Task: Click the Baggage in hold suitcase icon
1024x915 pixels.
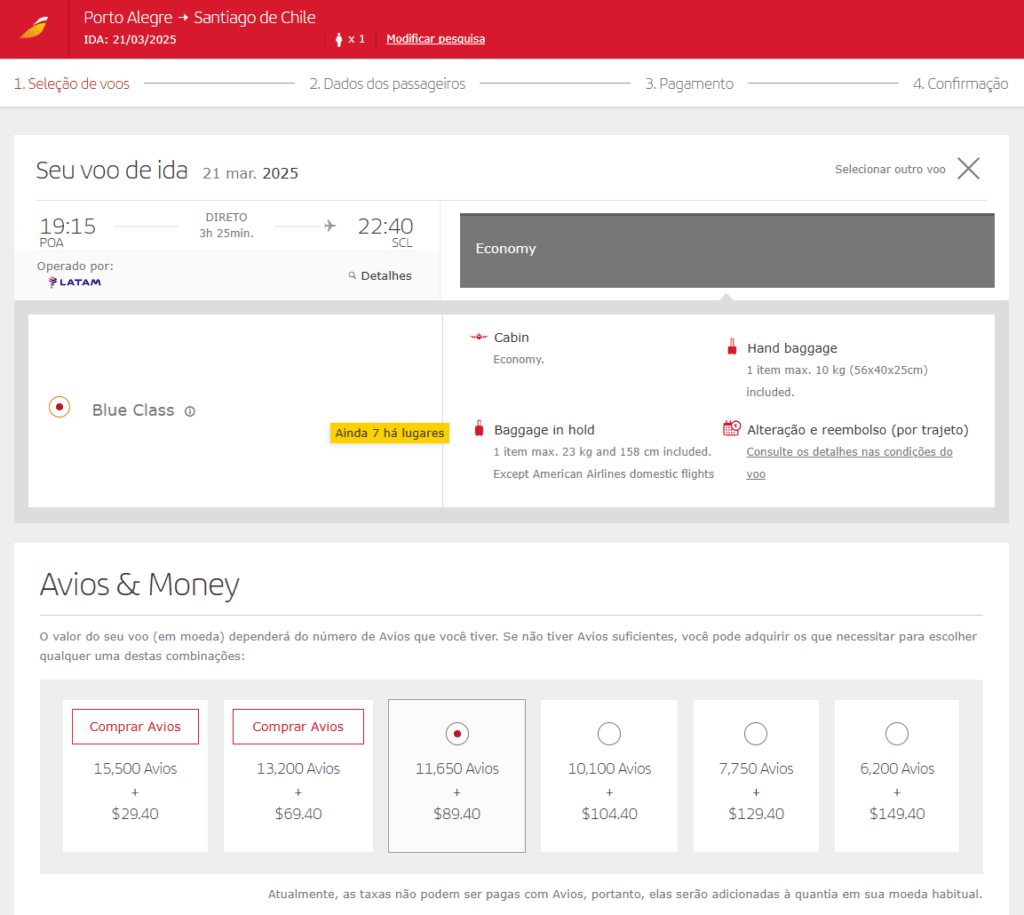Action: [479, 428]
